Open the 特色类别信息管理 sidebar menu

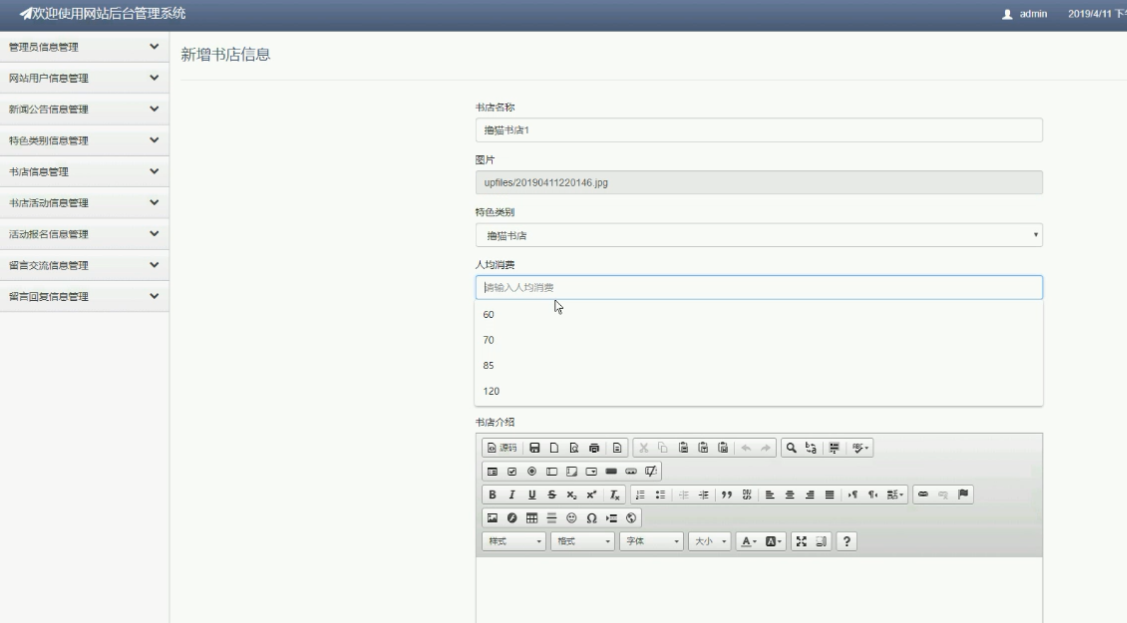[84, 141]
